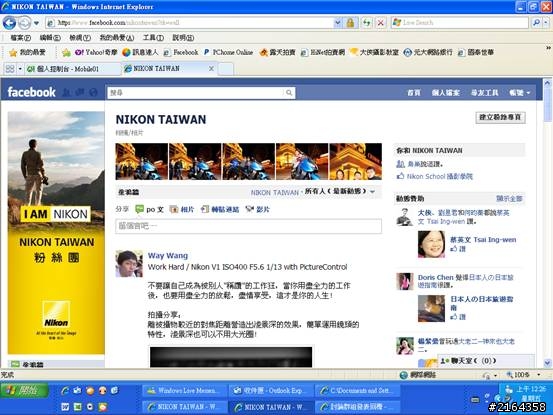Open the 檔案(F) menu
The image size is (553, 415).
pyautogui.click(x=20, y=38)
